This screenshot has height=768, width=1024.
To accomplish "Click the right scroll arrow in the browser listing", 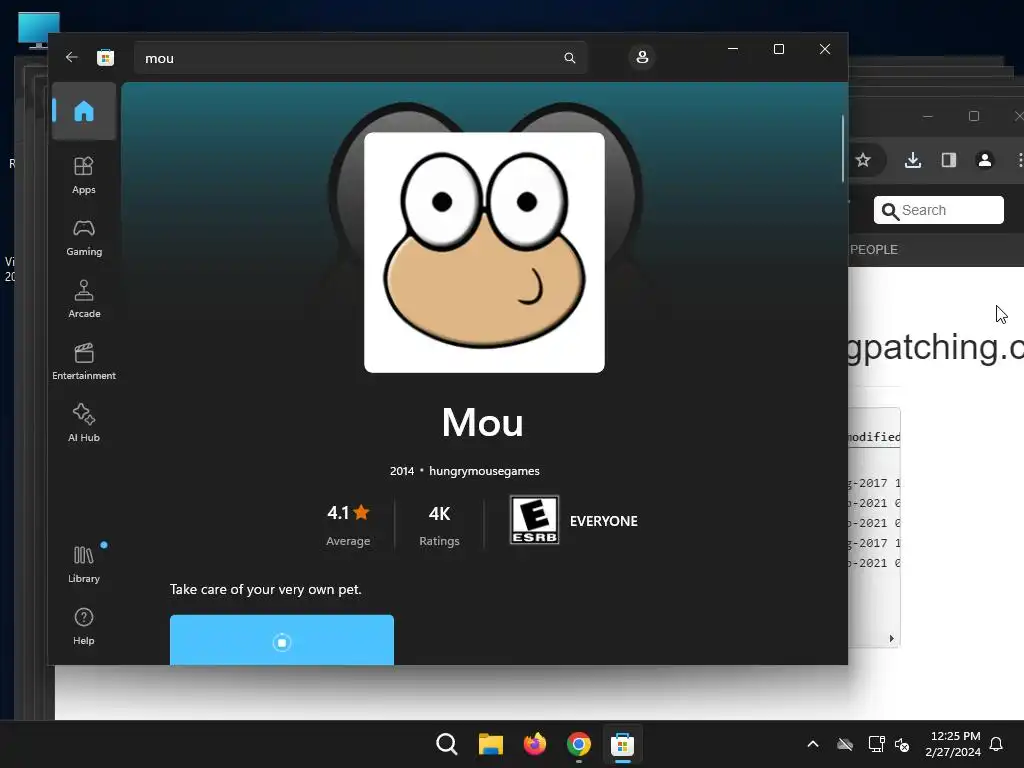I will 891,639.
